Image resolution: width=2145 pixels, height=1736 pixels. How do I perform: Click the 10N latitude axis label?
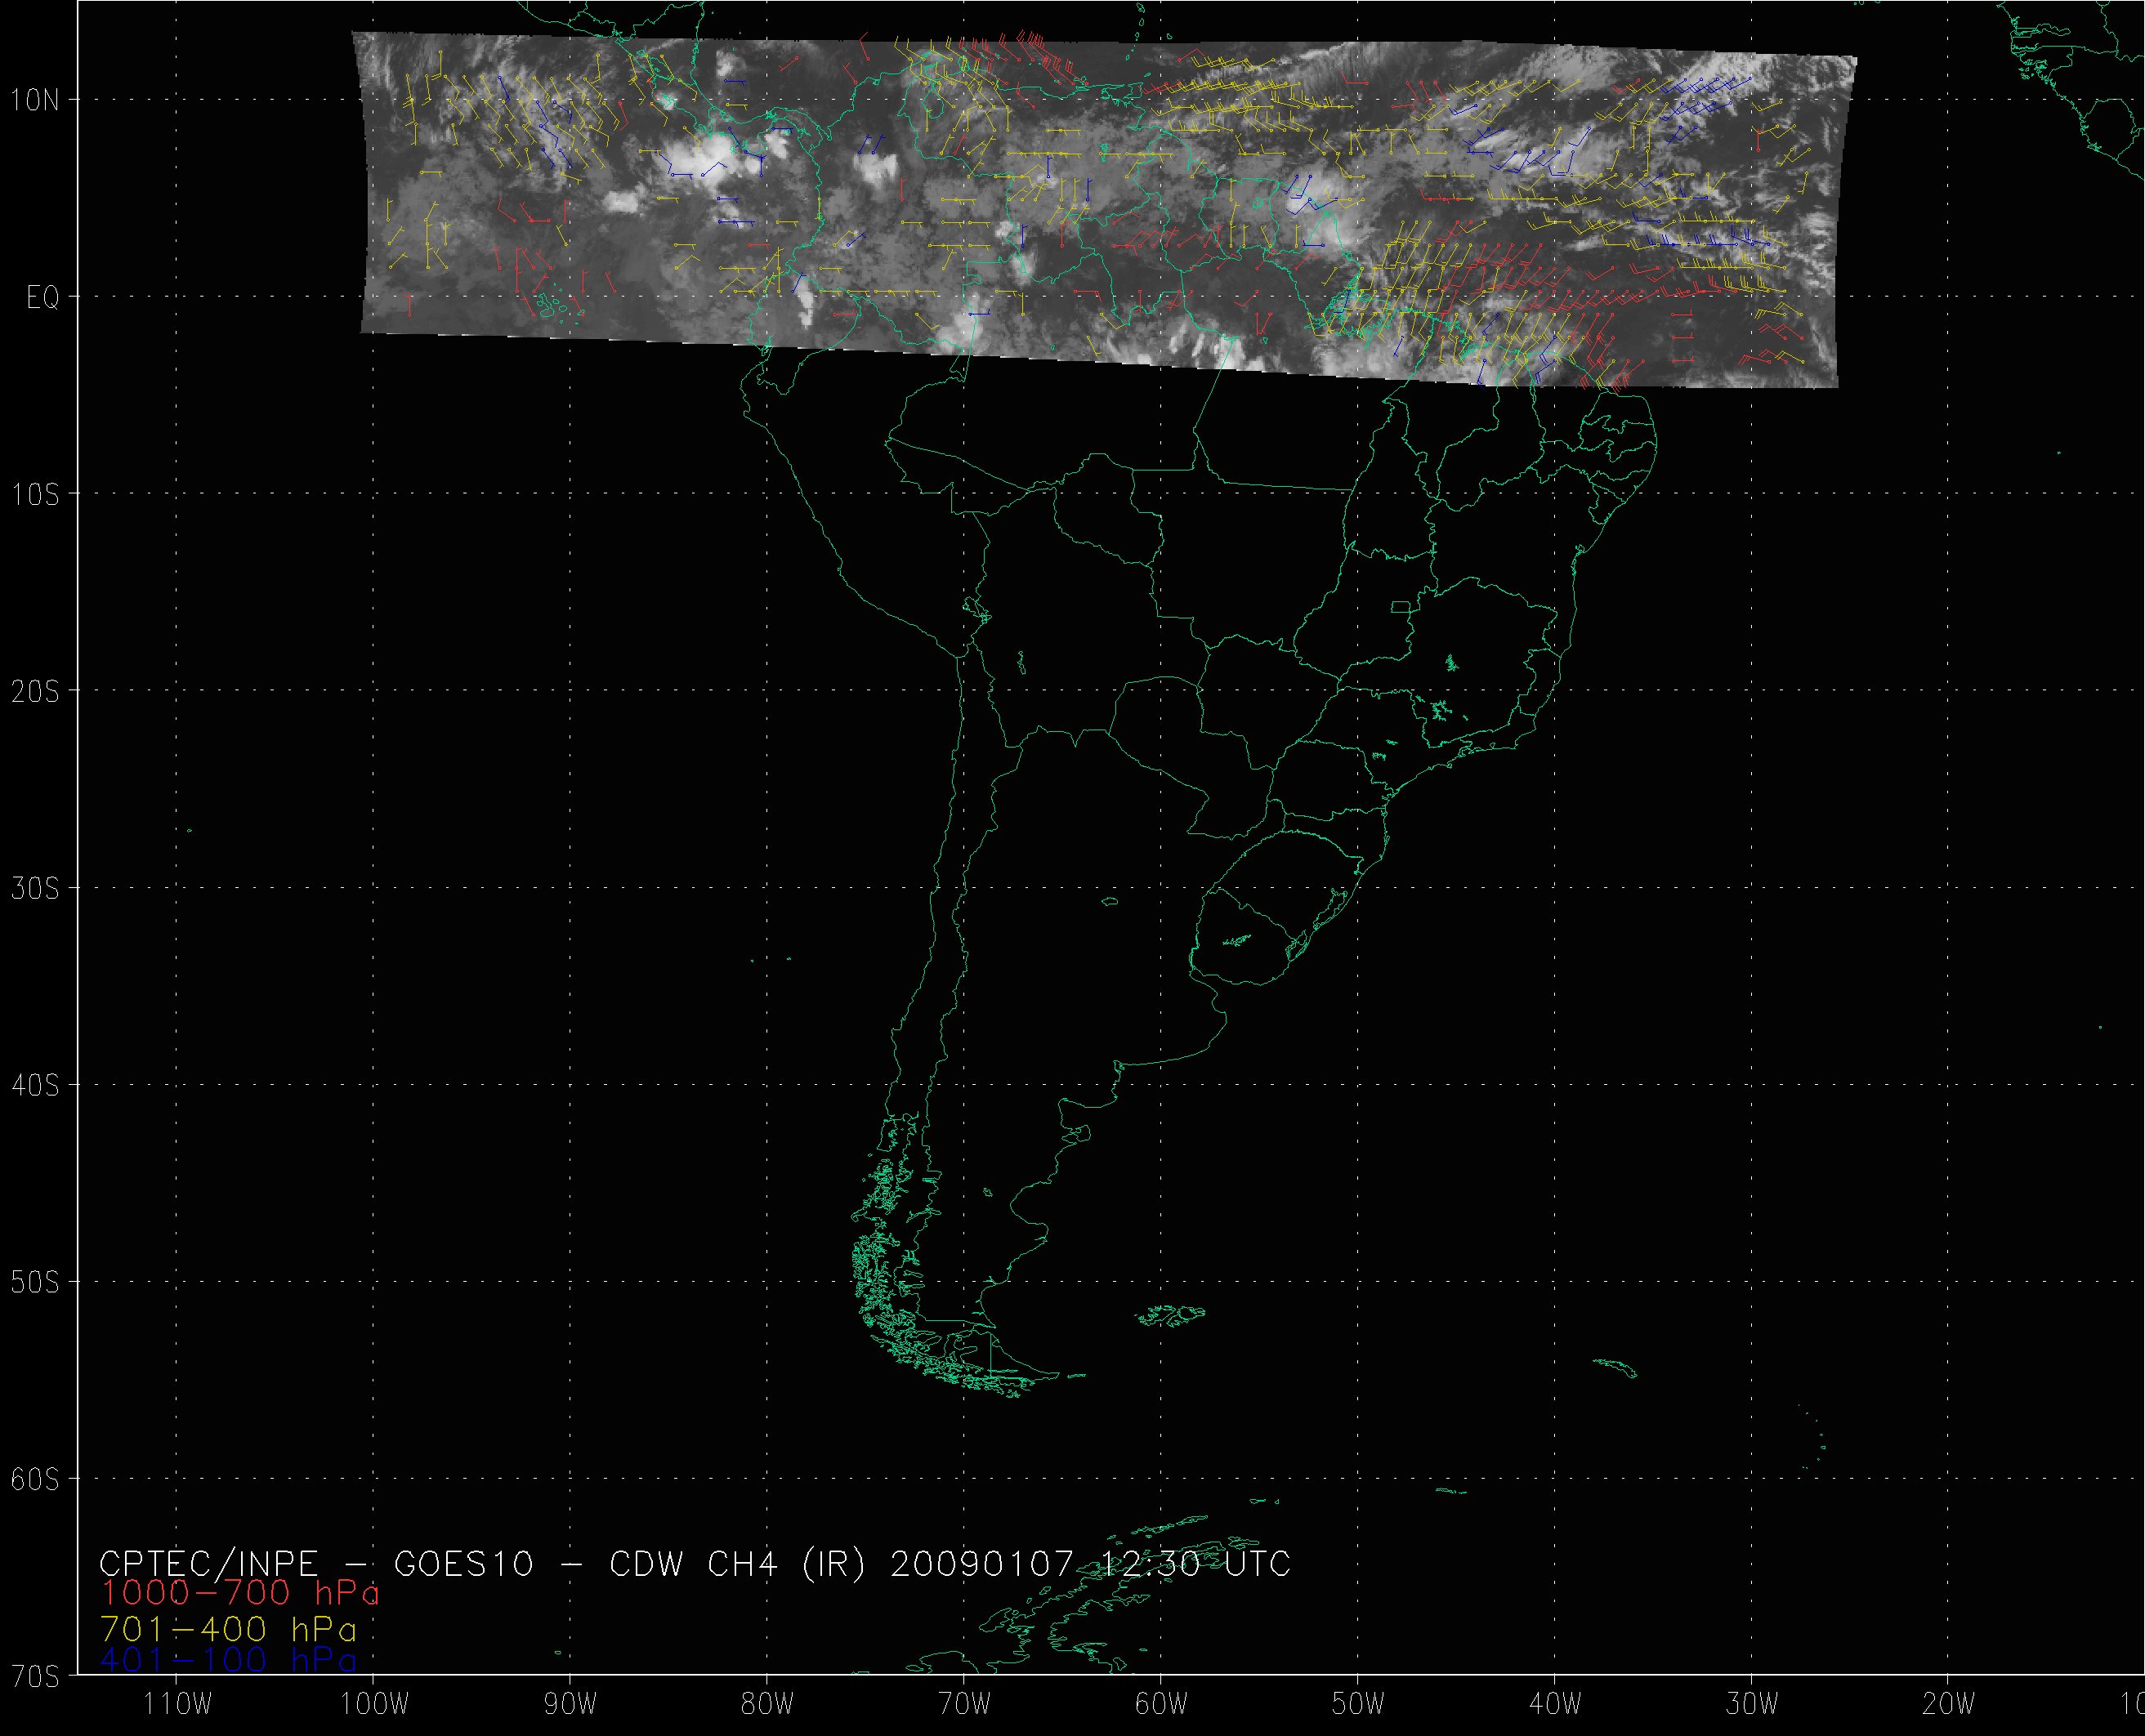tap(36, 100)
